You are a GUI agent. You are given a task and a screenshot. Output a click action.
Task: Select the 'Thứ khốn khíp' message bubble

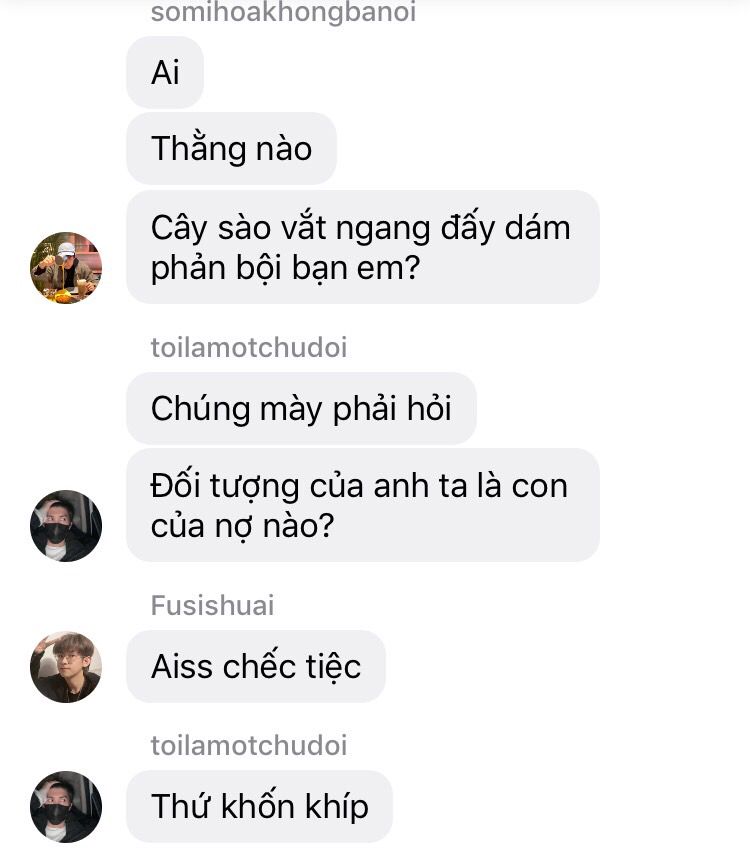(x=259, y=806)
